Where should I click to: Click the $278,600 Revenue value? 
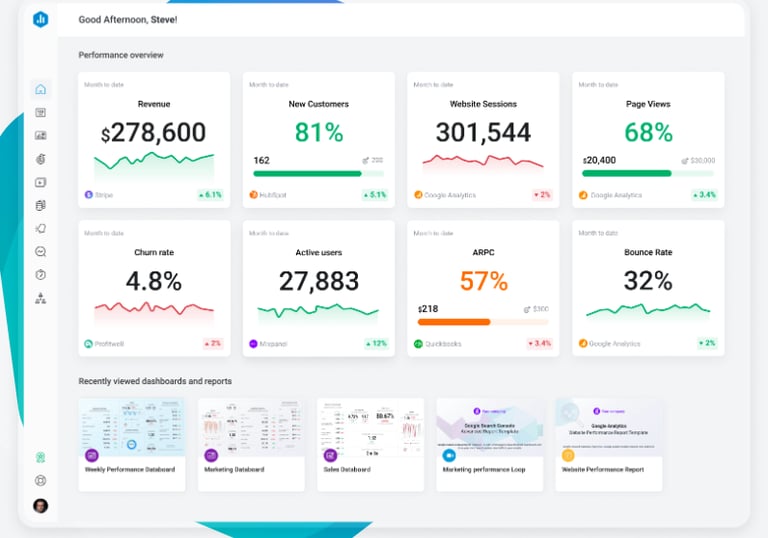click(153, 132)
